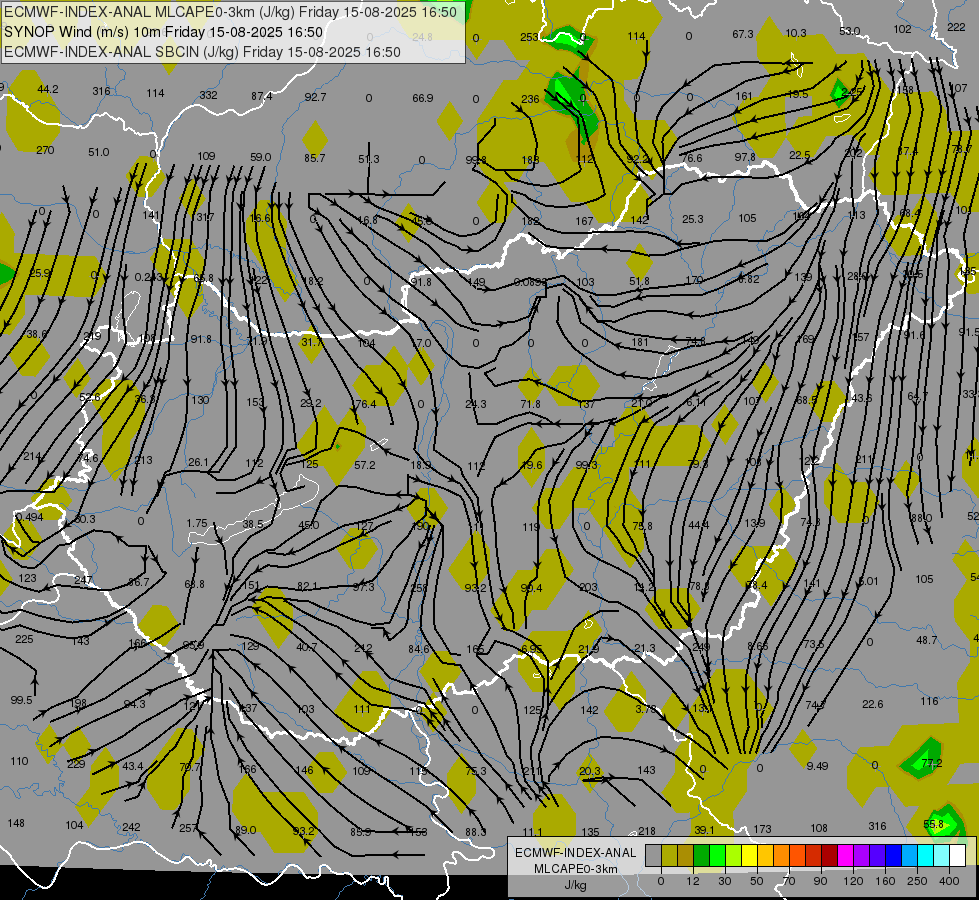Screen dimensions: 979x900
Task: Click the map value 38.5
Action: coord(252,524)
